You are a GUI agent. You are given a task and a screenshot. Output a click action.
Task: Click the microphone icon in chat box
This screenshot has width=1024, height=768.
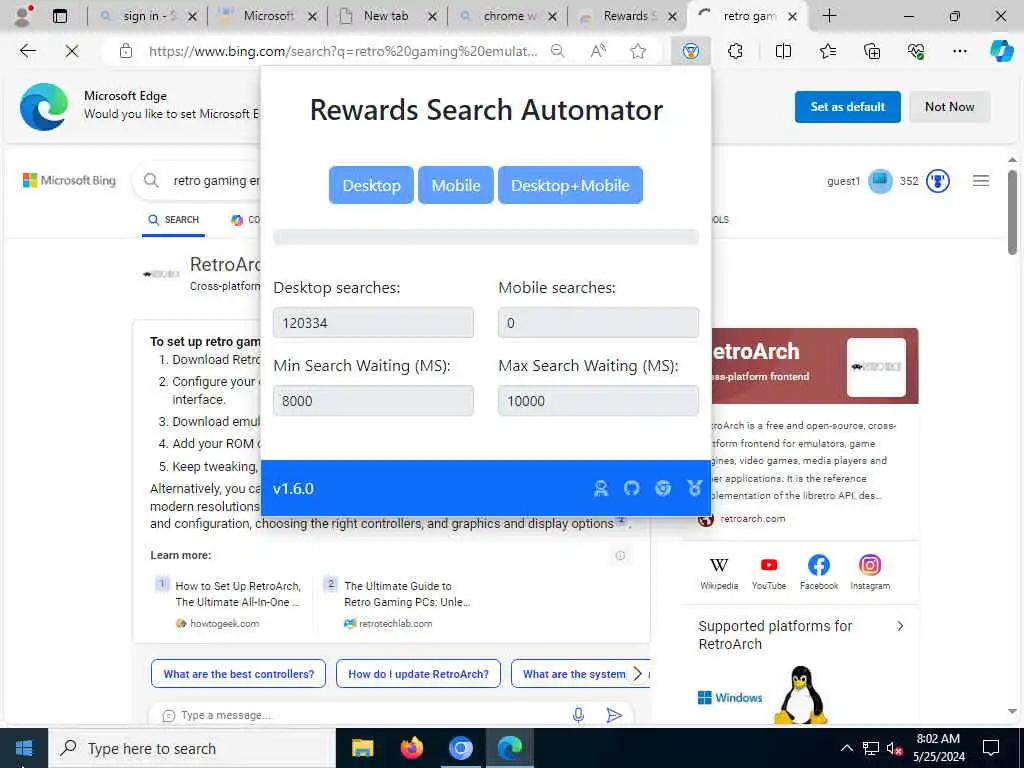pyautogui.click(x=578, y=715)
